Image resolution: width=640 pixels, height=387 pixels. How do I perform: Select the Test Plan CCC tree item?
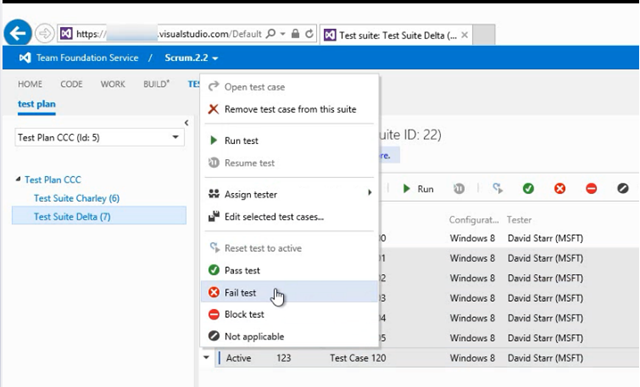53,180
